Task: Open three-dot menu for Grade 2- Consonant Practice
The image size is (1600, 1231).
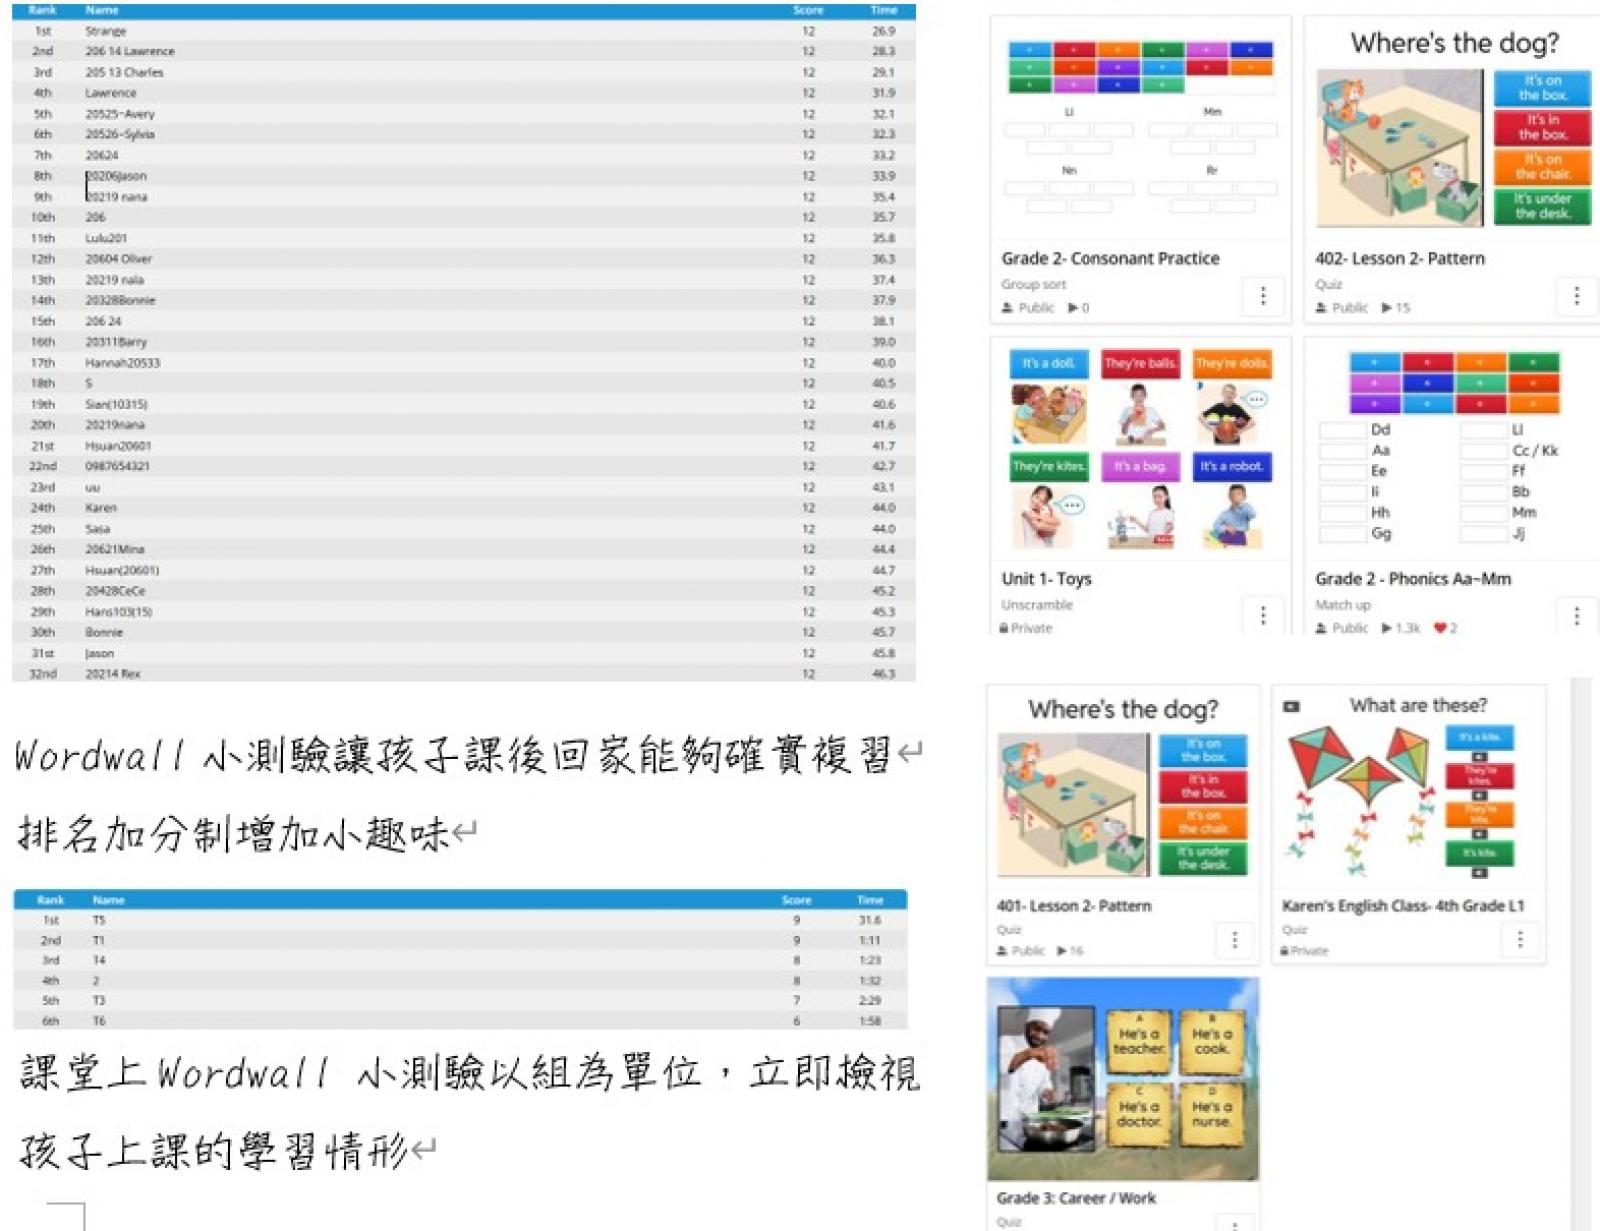Action: [x=1263, y=296]
